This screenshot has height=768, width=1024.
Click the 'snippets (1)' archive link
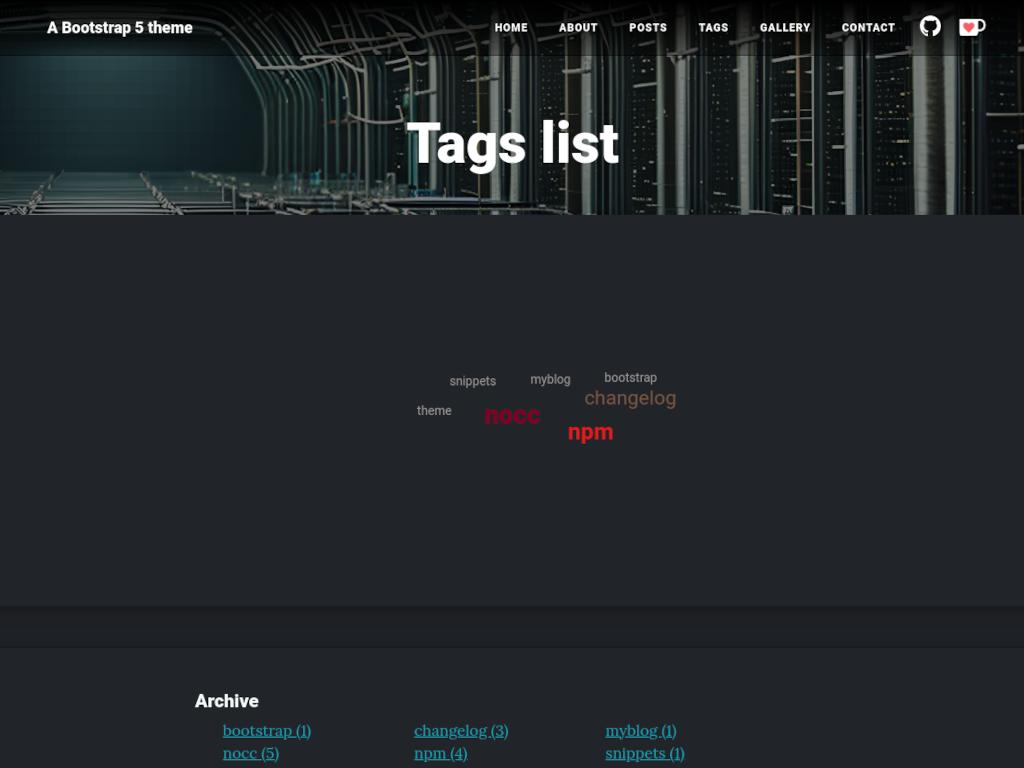coord(644,752)
